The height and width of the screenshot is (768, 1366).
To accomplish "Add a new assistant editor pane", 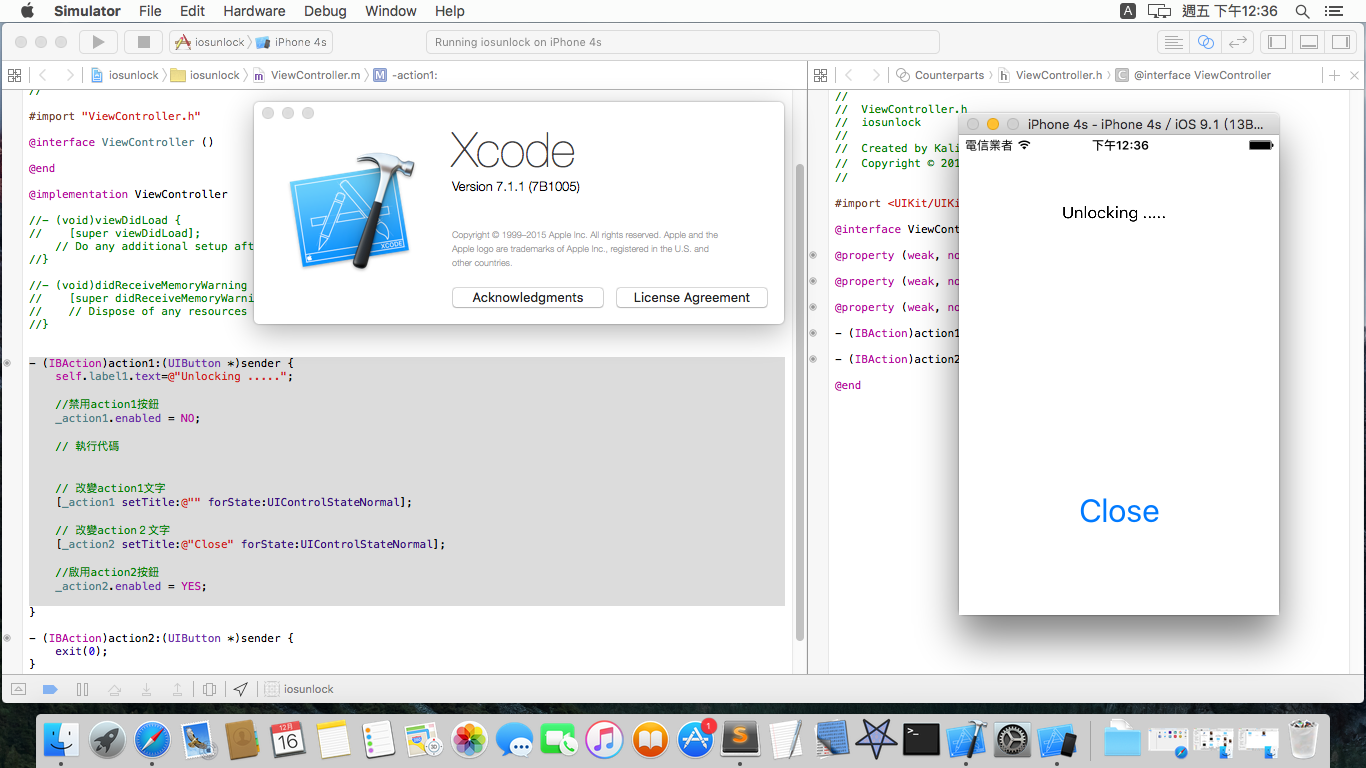I will (1334, 75).
